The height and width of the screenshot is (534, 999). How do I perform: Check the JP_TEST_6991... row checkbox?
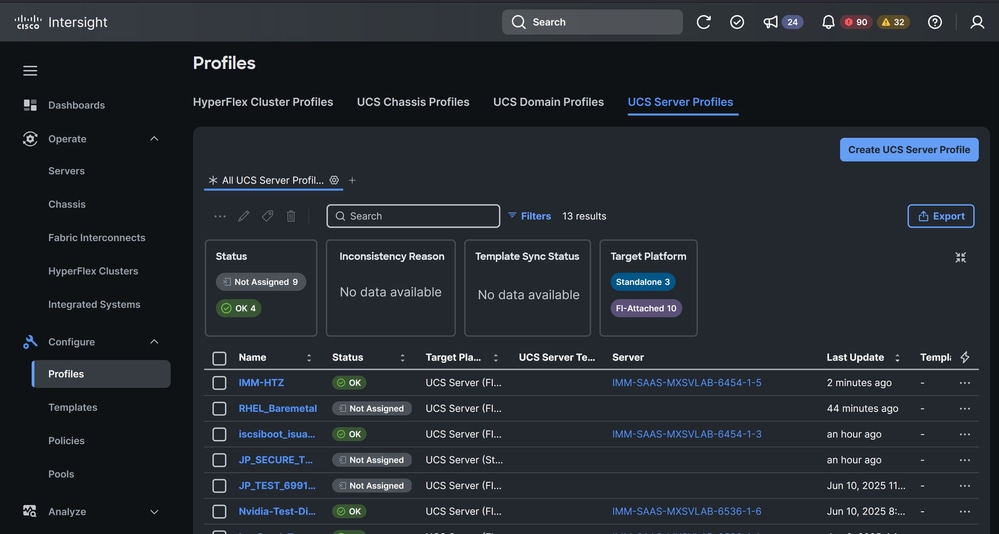tap(219, 486)
